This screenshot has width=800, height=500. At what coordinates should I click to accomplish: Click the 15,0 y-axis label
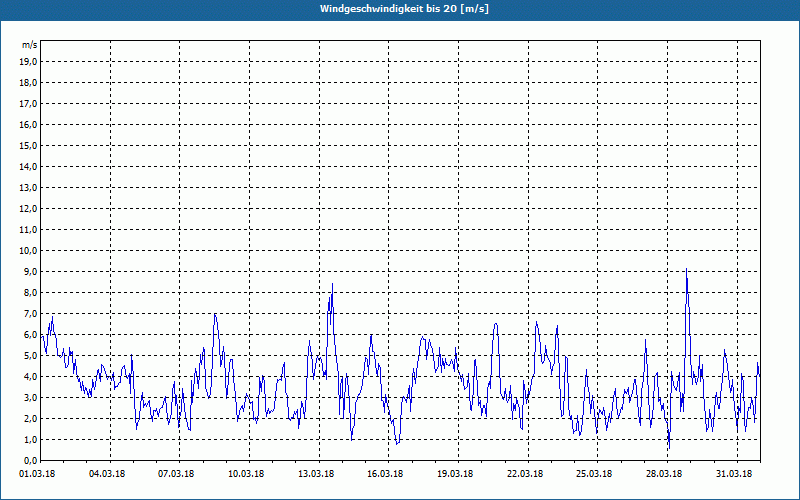tap(28, 145)
